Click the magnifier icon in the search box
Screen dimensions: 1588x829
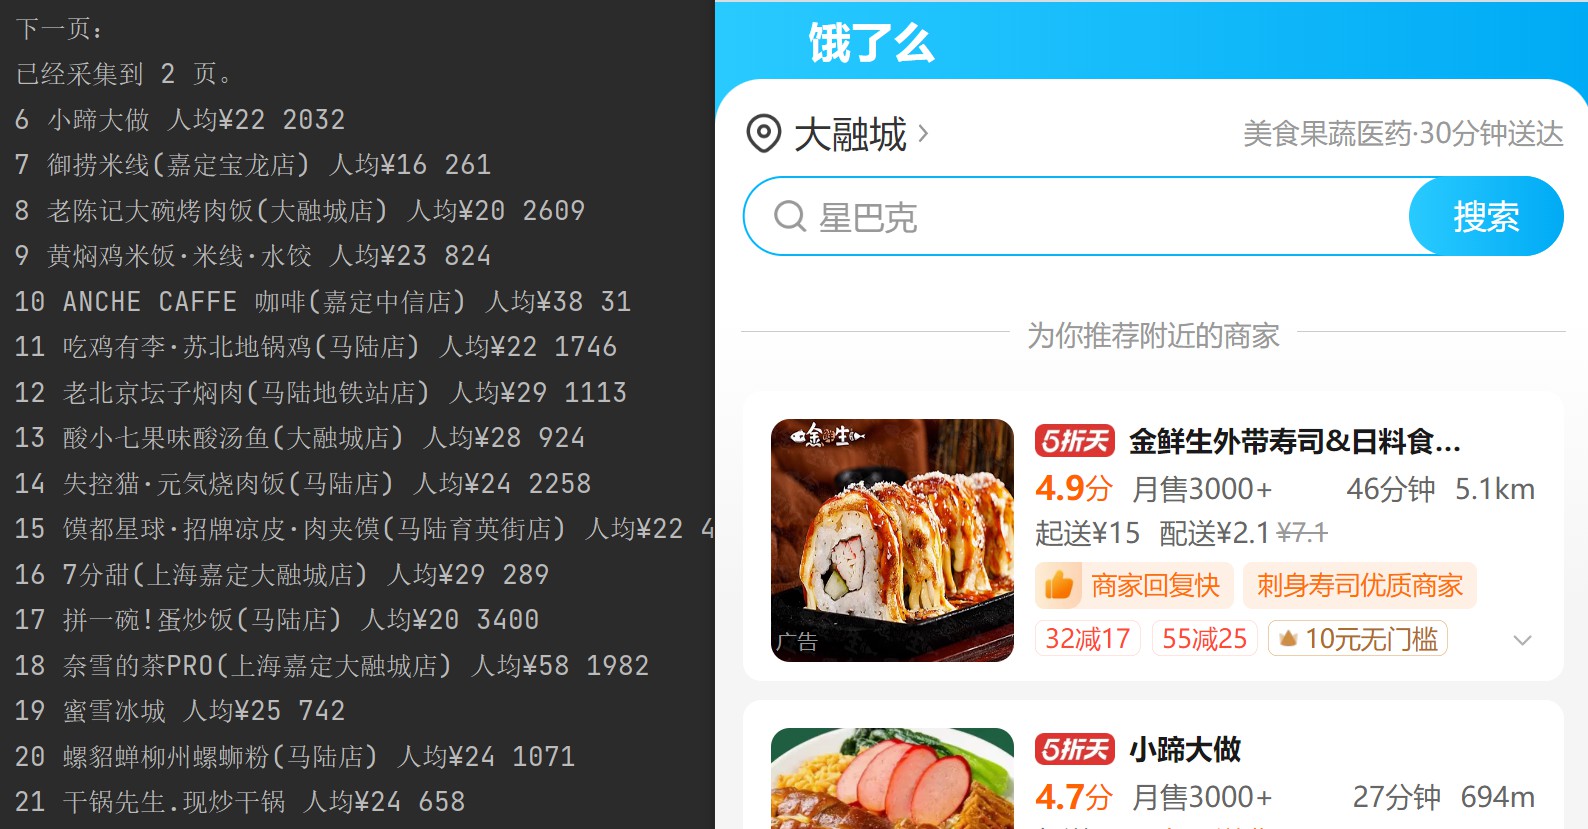(790, 216)
